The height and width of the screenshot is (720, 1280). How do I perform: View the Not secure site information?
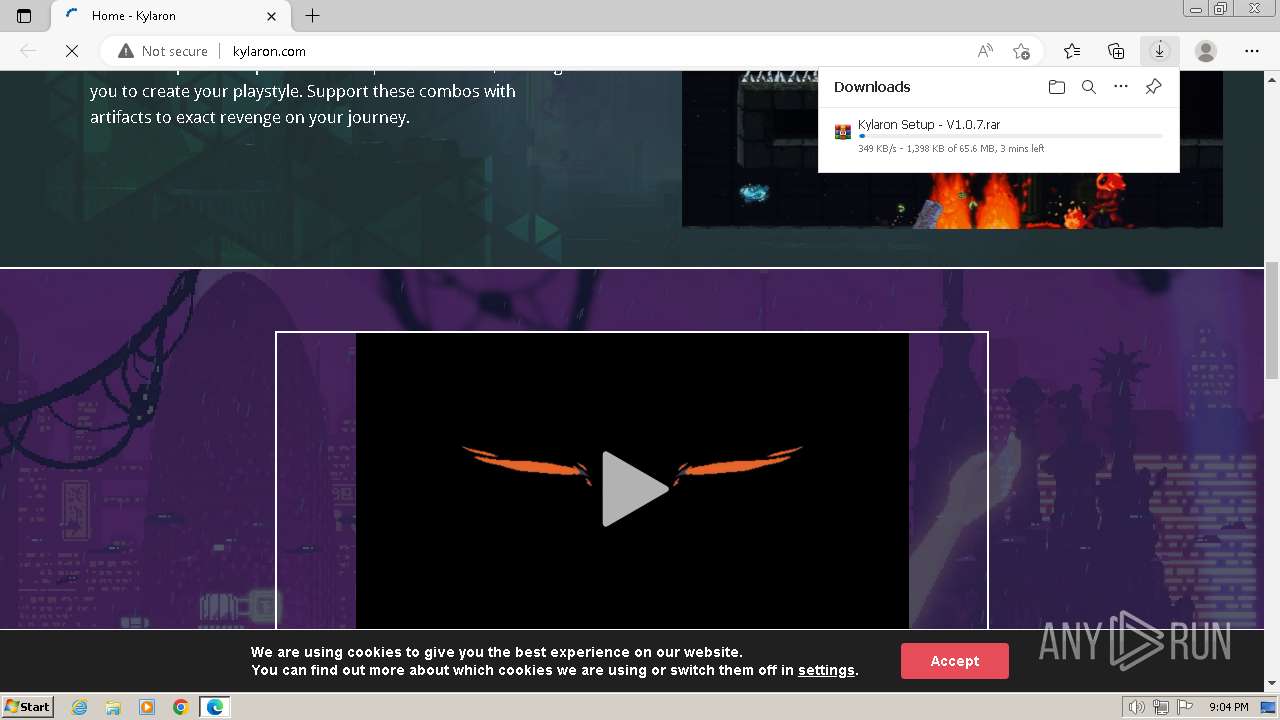click(x=163, y=51)
